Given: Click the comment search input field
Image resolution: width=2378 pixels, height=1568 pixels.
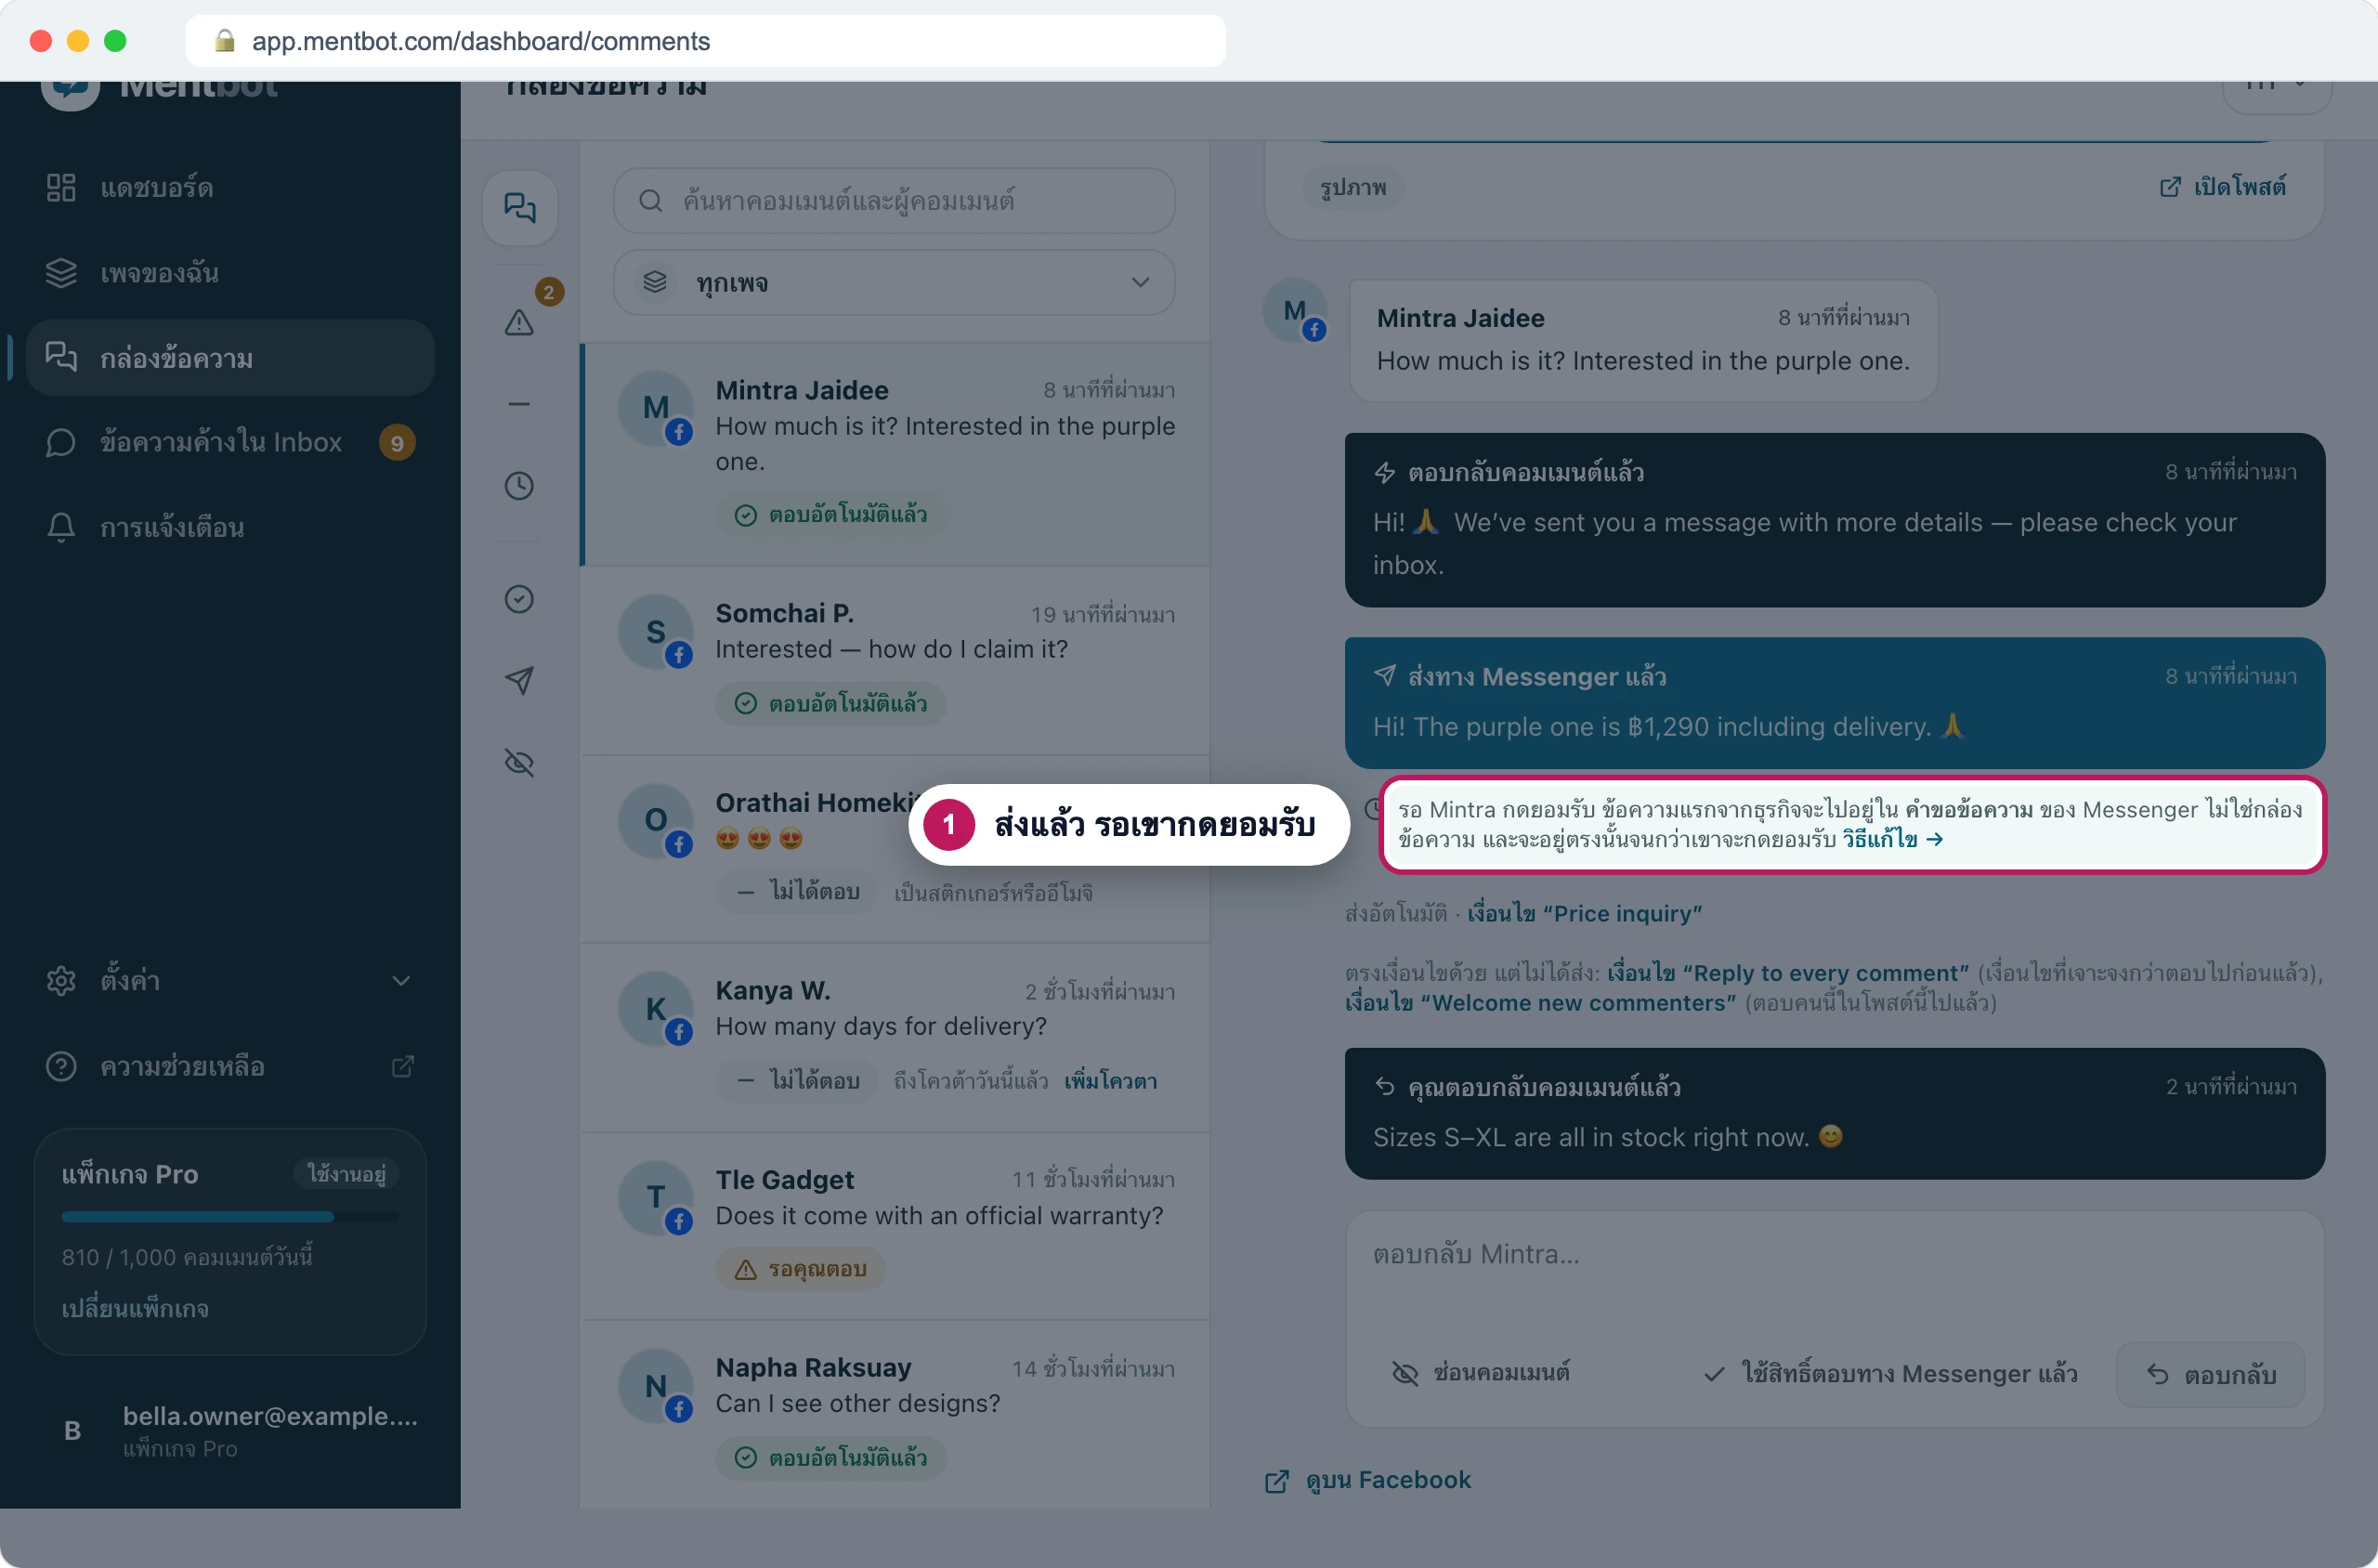Looking at the screenshot, I should coord(894,201).
